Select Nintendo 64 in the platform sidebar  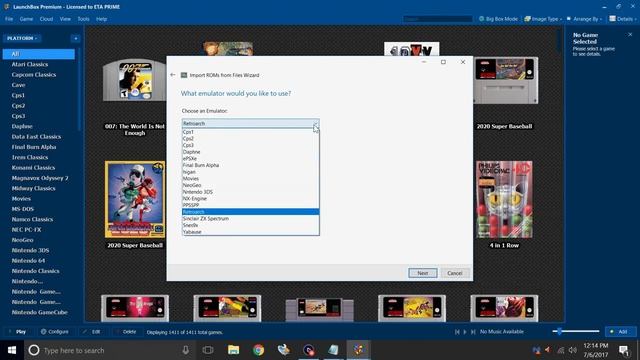[28, 260]
